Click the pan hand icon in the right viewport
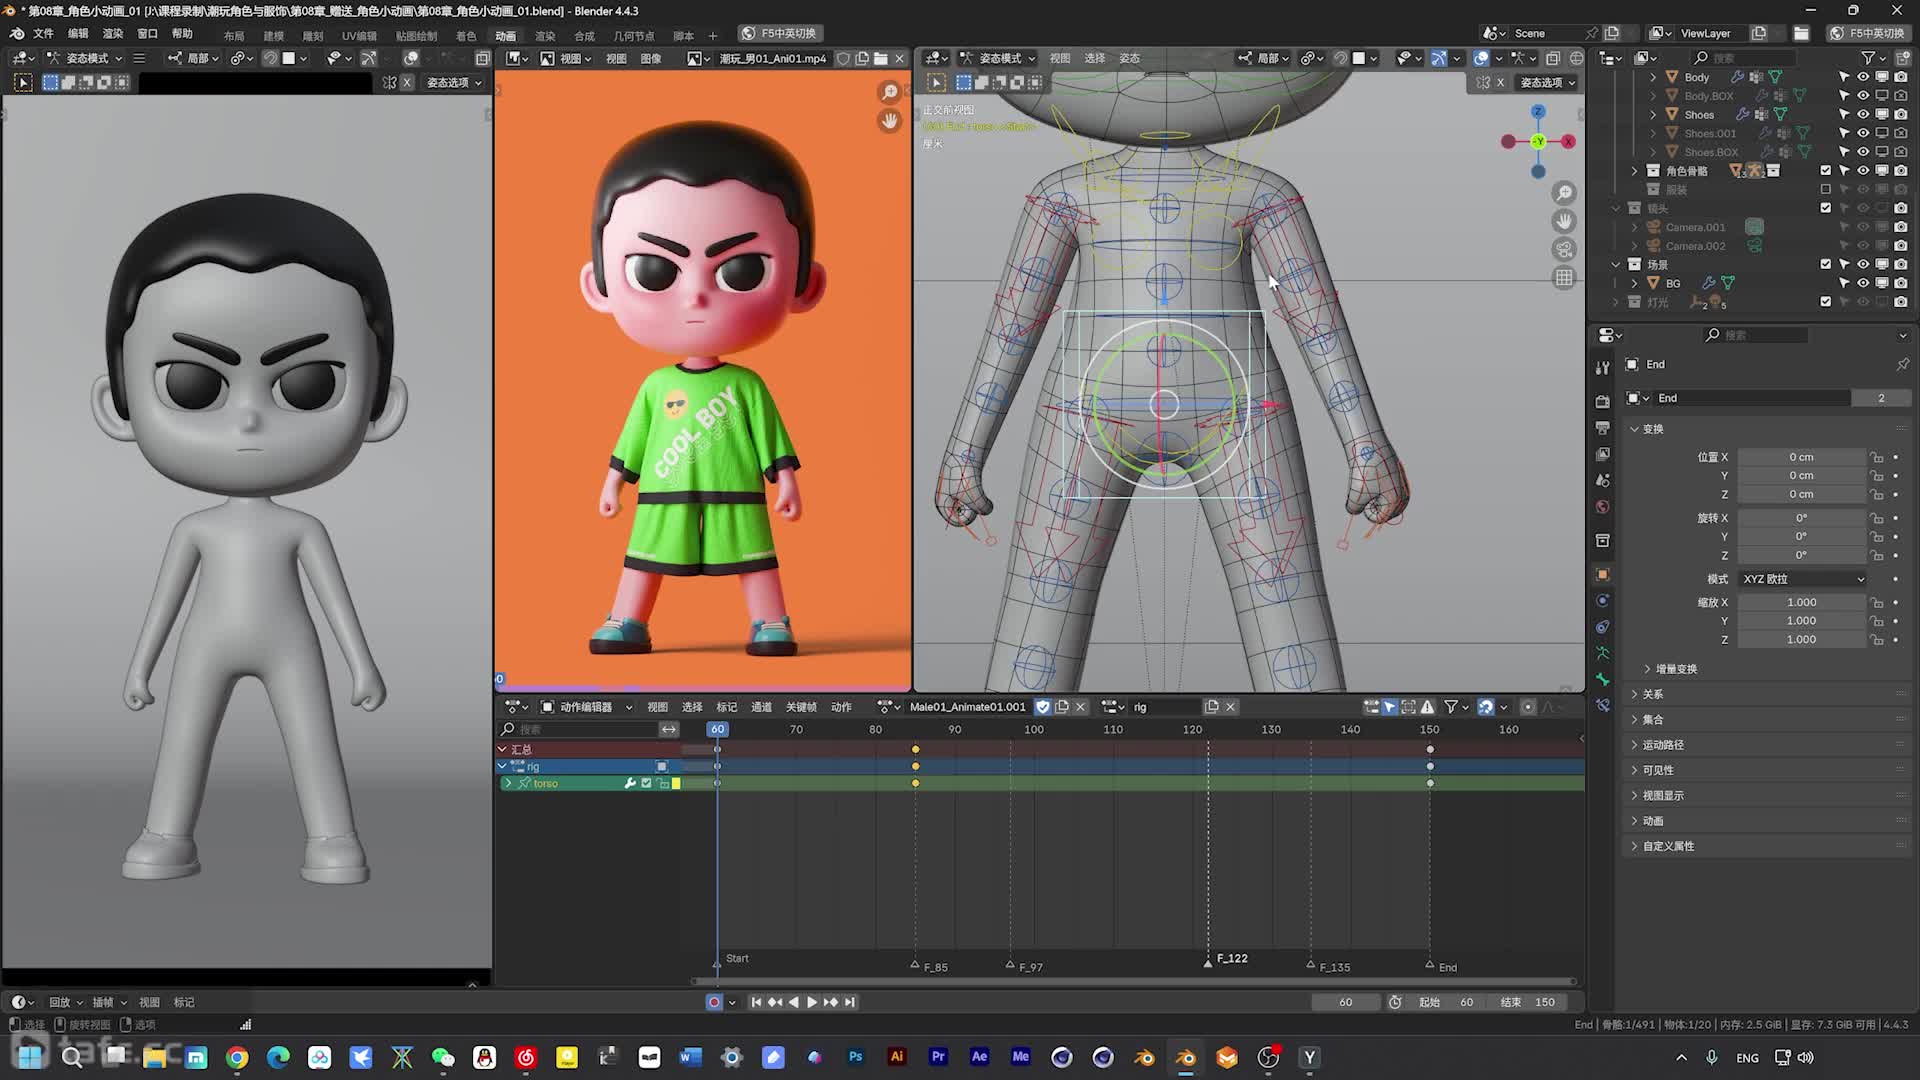Image resolution: width=1920 pixels, height=1080 pixels. [1564, 221]
